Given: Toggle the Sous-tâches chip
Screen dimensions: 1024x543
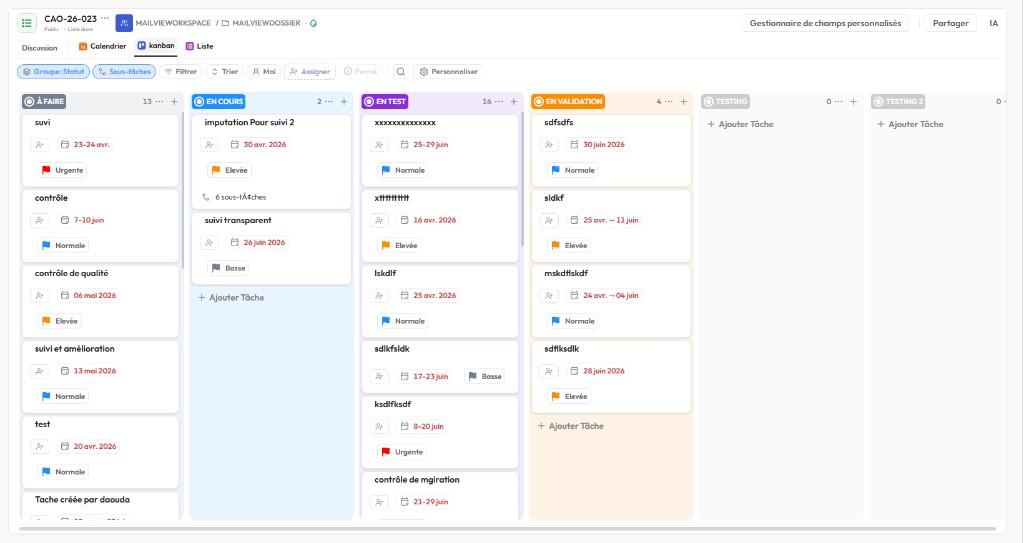Looking at the screenshot, I should click(x=124, y=72).
